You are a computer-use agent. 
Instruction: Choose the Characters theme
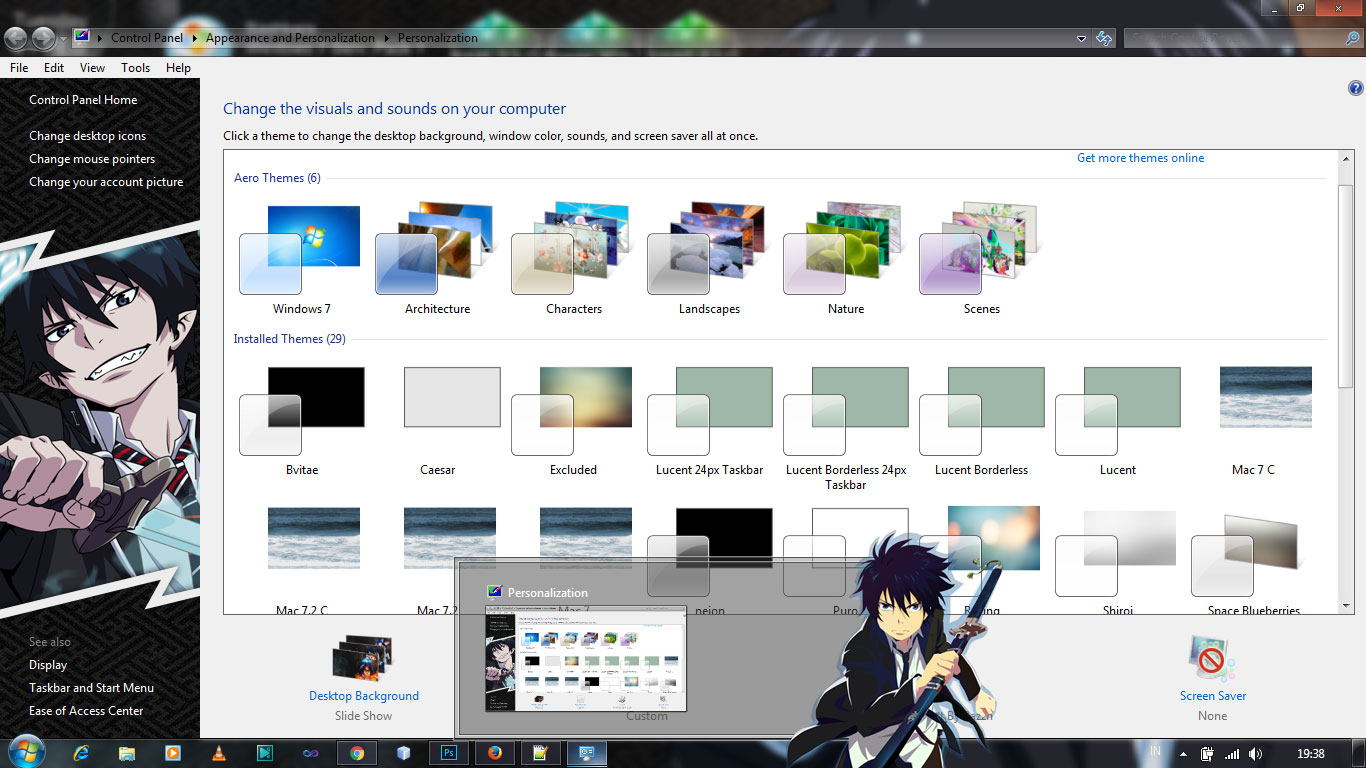coord(573,258)
